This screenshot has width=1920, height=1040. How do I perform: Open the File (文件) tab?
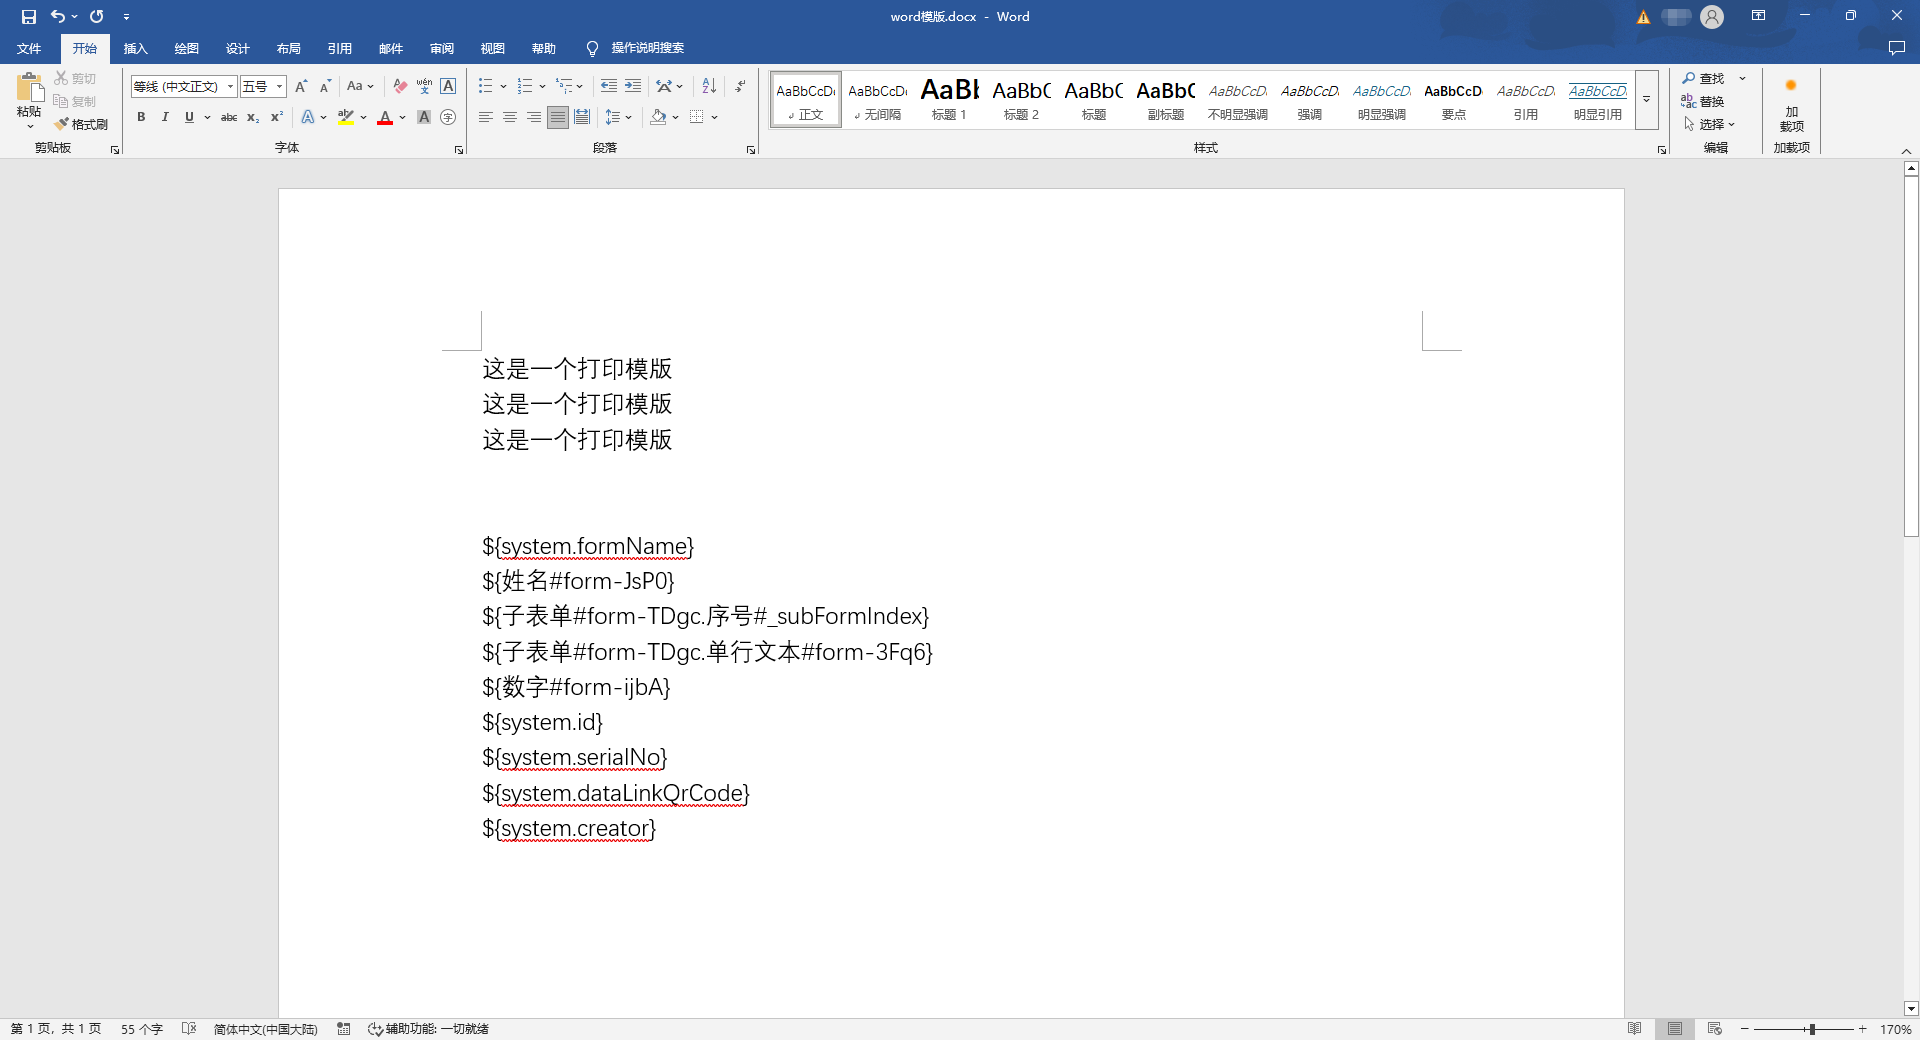29,48
